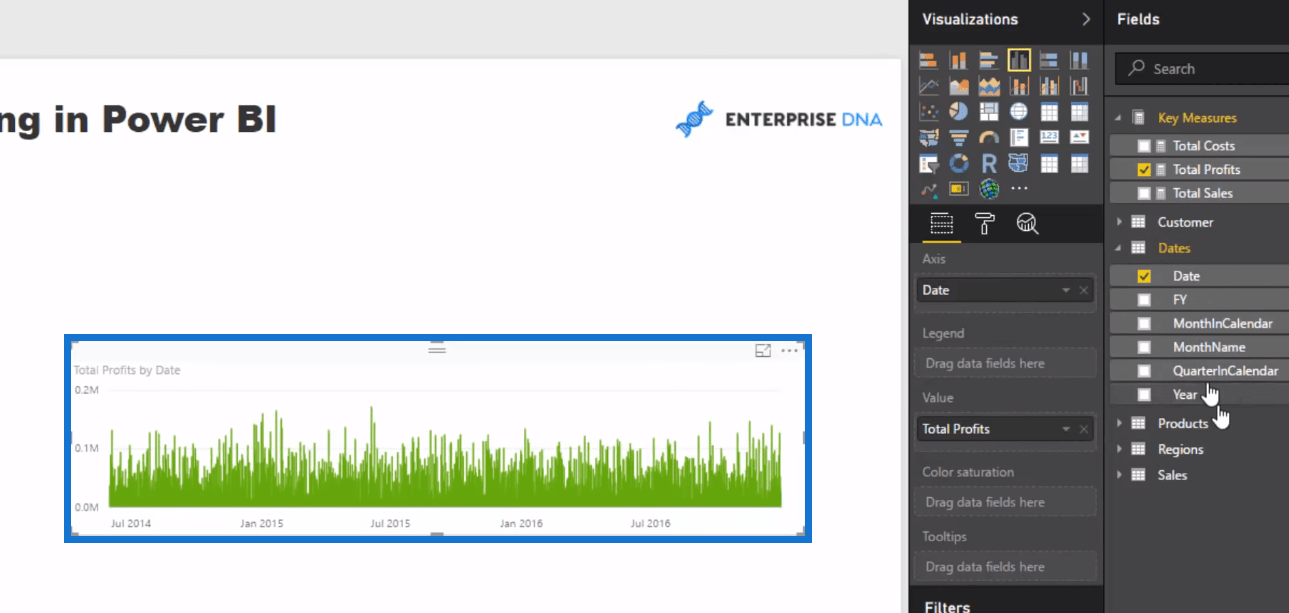Select the donut chart visual
This screenshot has height=613, width=1289.
(x=959, y=163)
